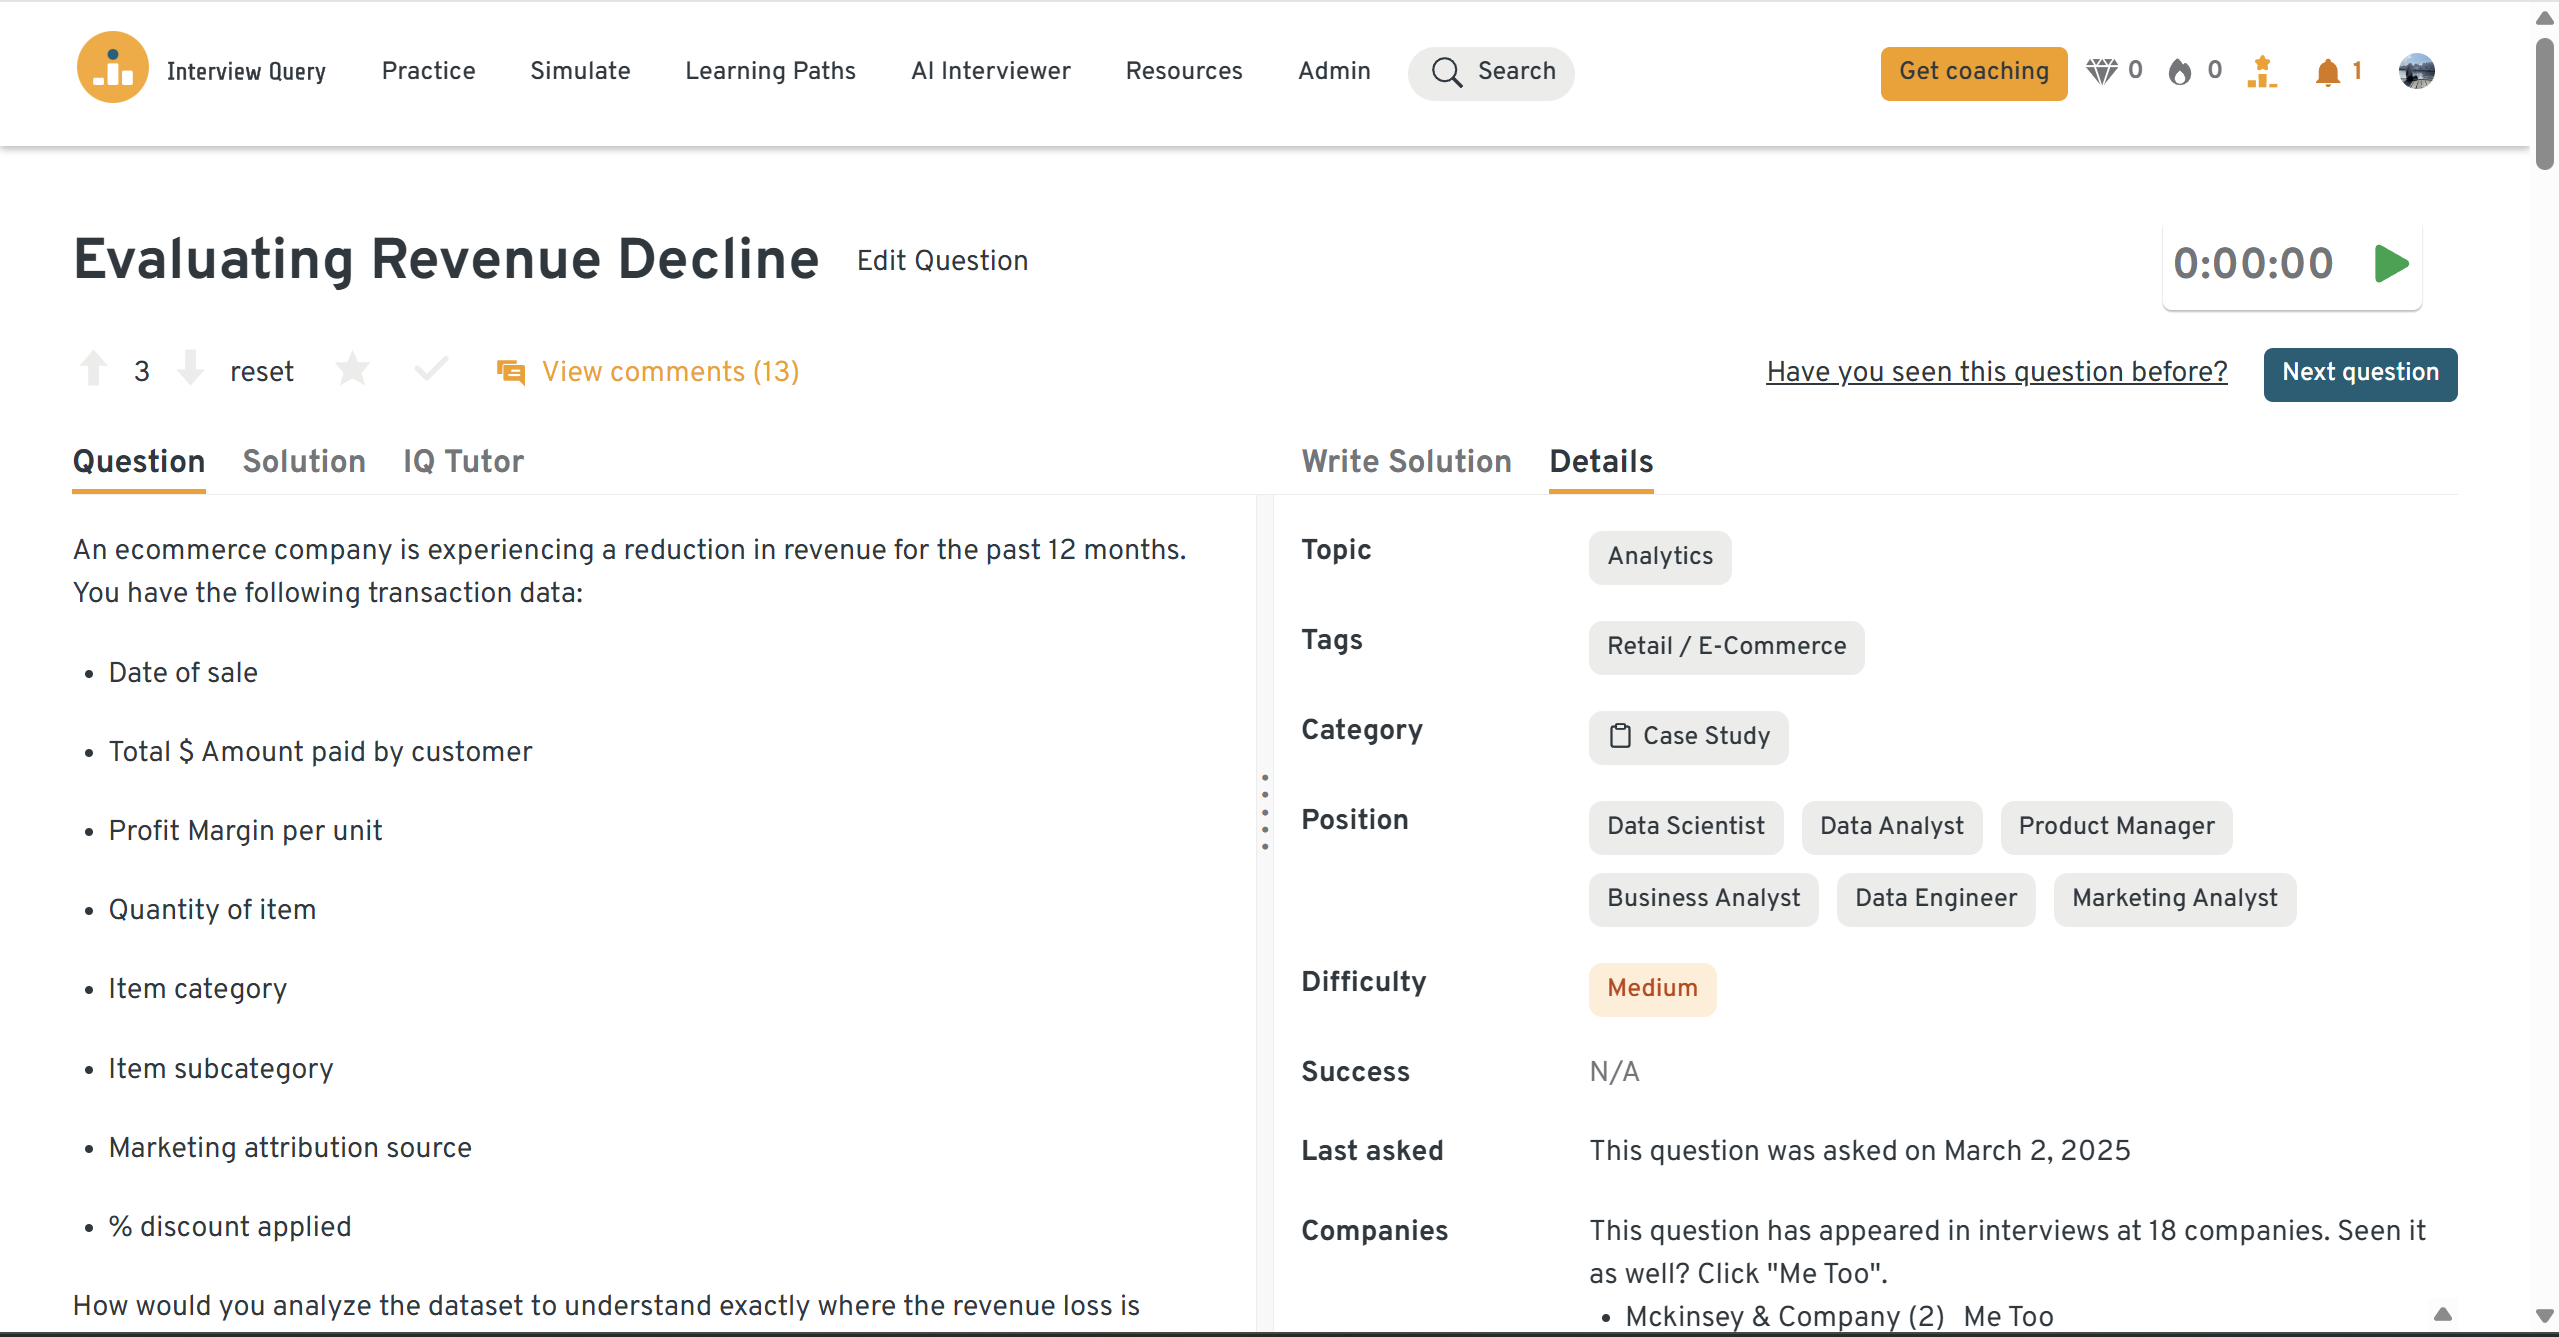Viewport: 2559px width, 1337px height.
Task: Open the user profile avatar
Action: click(x=2416, y=71)
